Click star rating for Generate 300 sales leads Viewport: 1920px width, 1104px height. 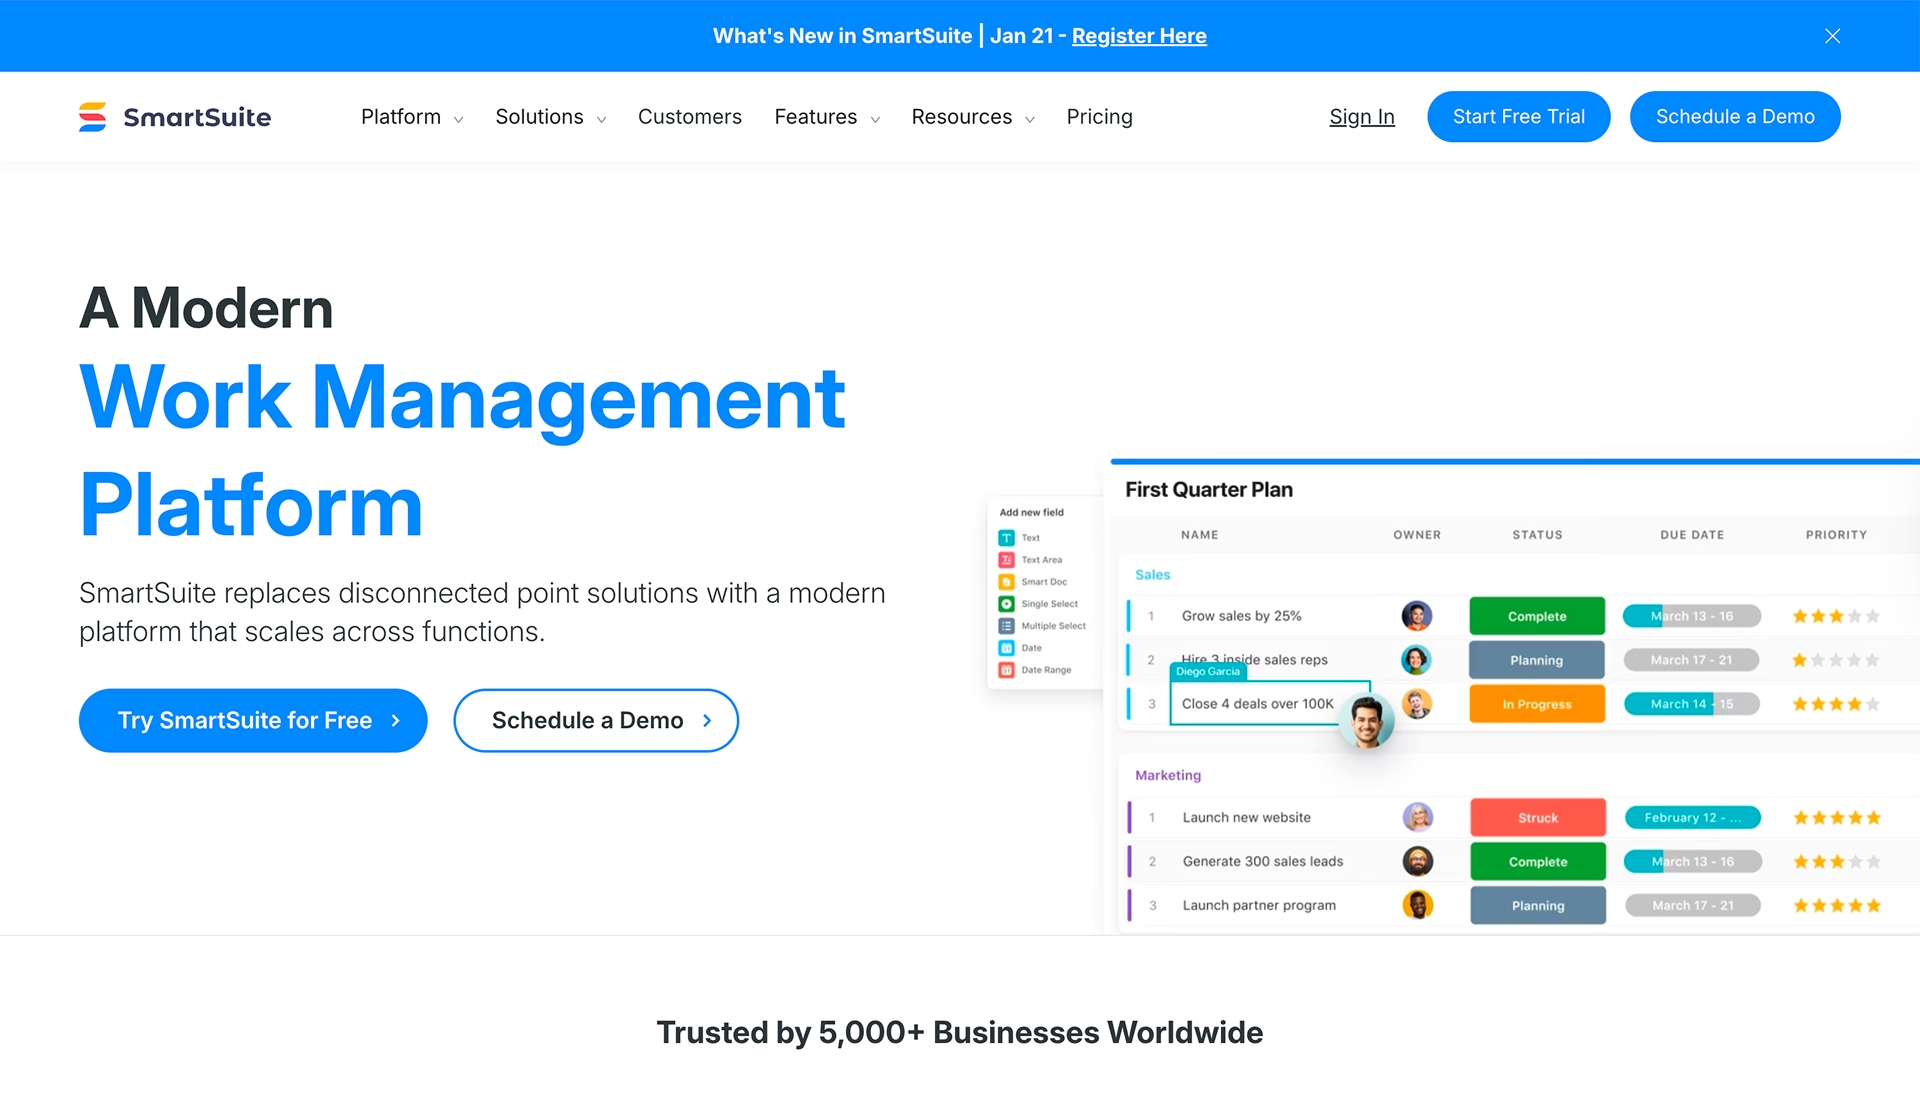point(1837,861)
